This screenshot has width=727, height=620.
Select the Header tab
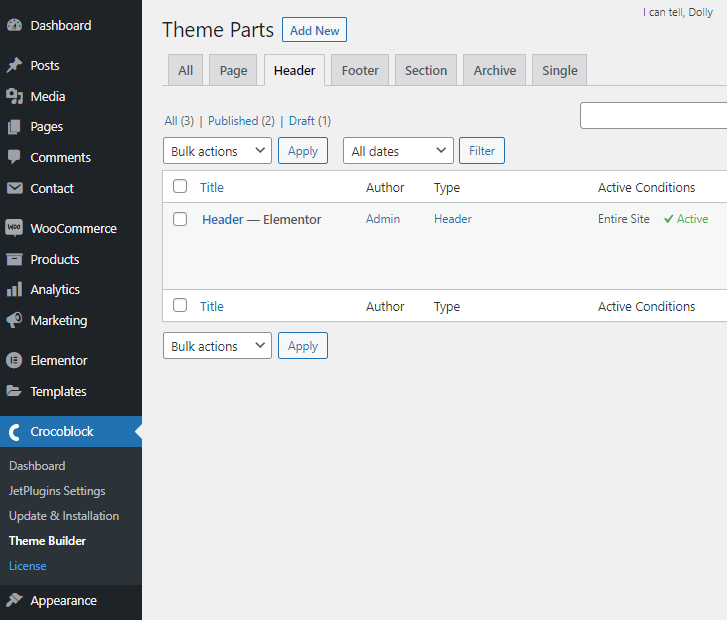pyautogui.click(x=294, y=70)
